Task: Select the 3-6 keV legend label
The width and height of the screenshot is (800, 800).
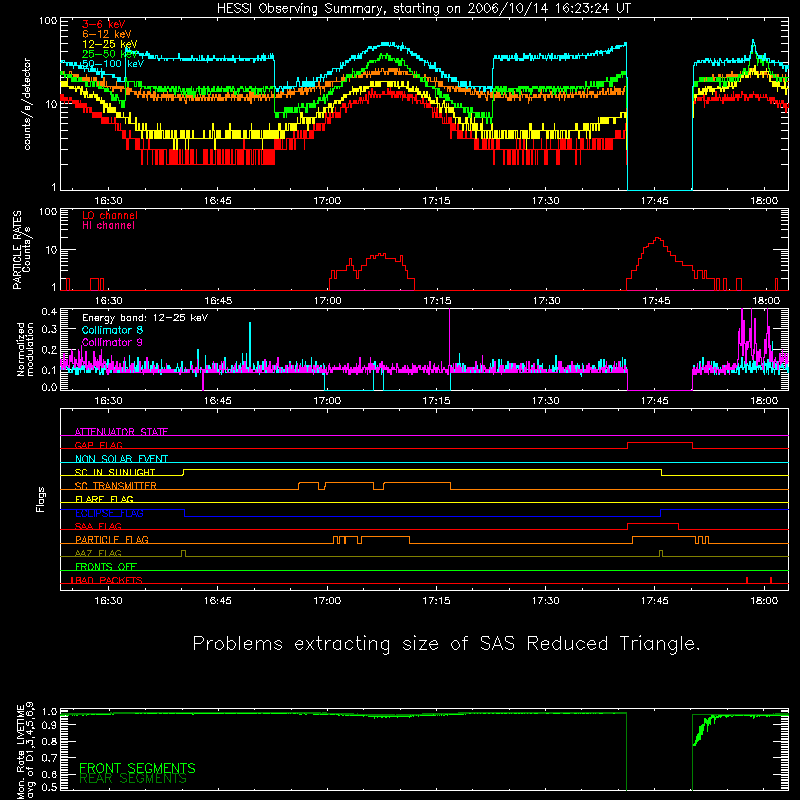Action: (x=103, y=24)
